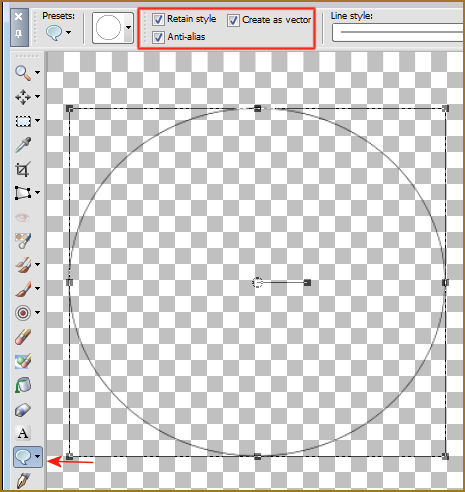
Task: Disable the Anti-alias checkbox
Action: point(158,37)
